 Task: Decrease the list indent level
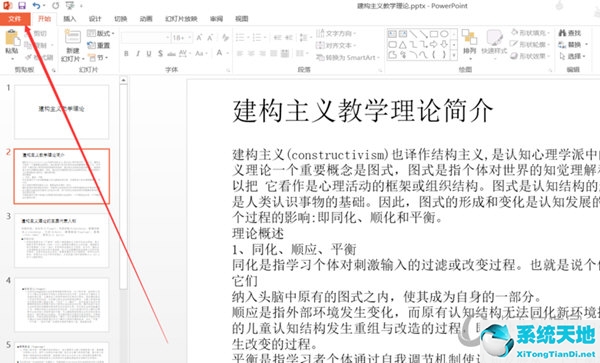point(278,37)
